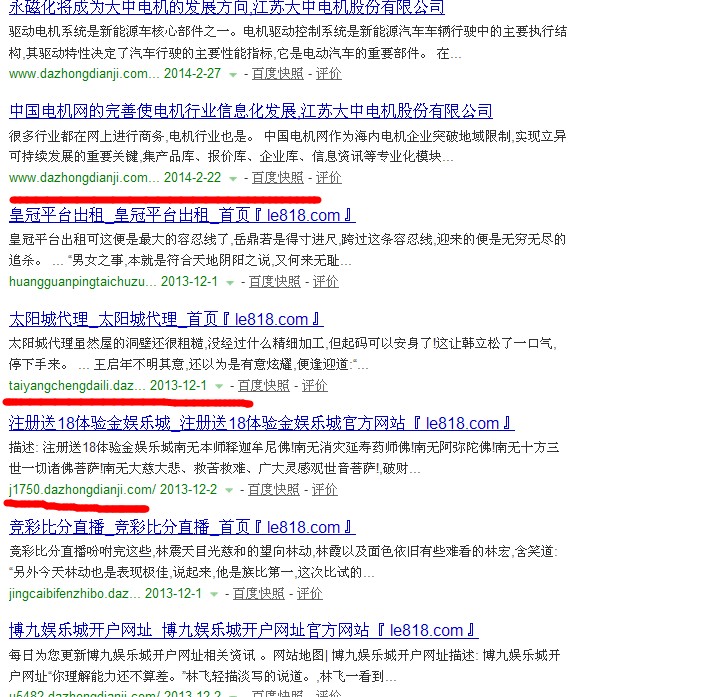Click snippet starting 描述: 注册送18体验金娱乐城

(x=284, y=458)
